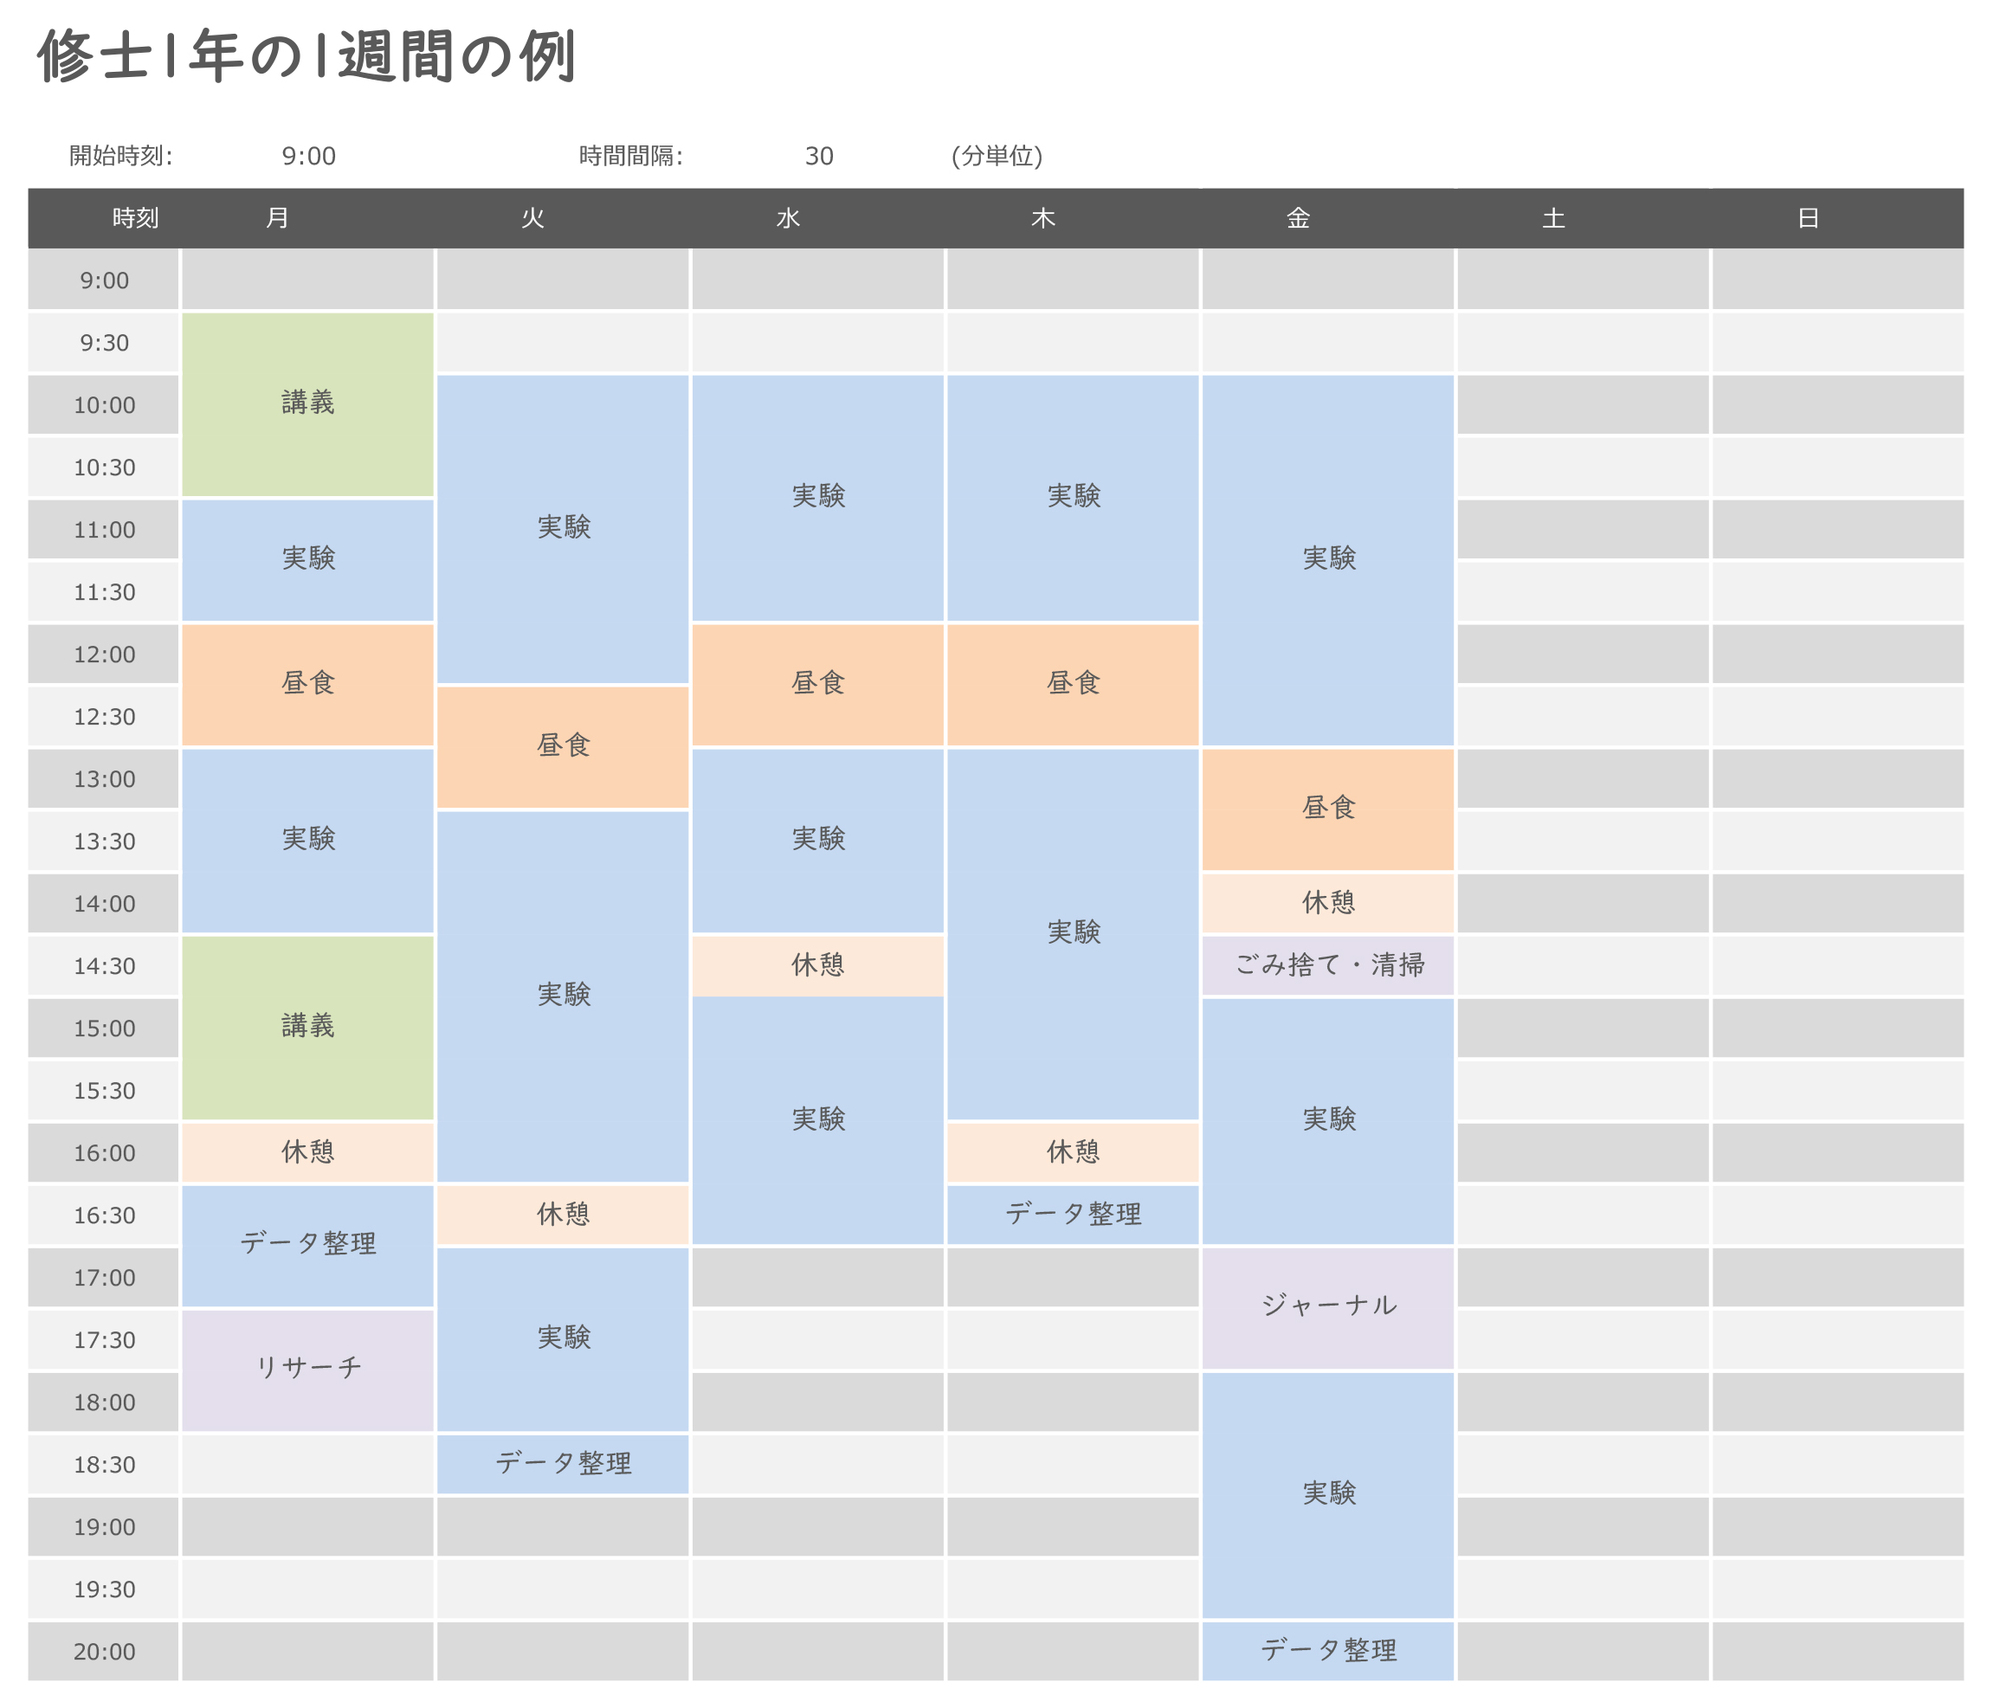Click the 時刻 header cell
The height and width of the screenshot is (1702, 2000).
coord(135,218)
